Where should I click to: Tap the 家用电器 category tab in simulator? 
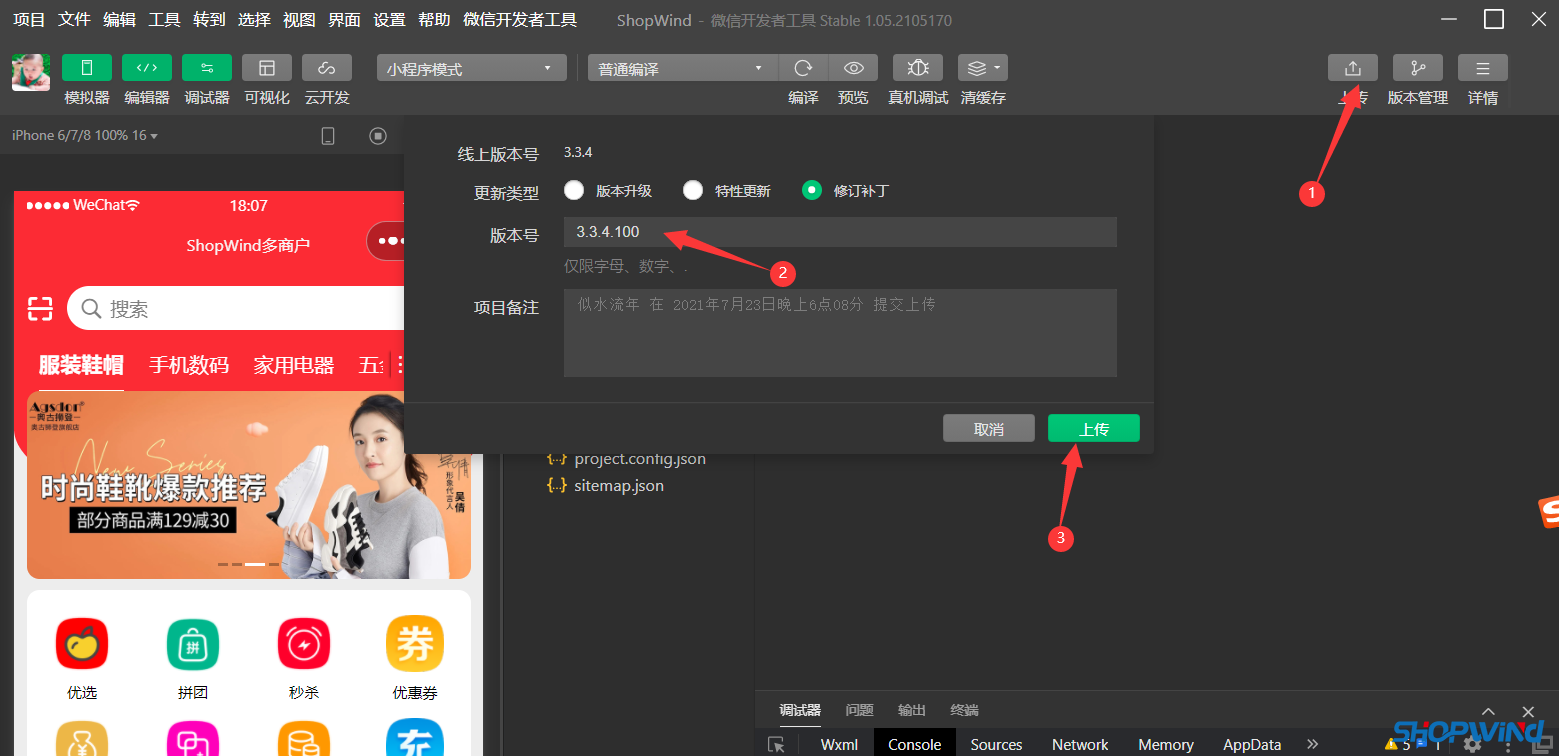tap(293, 365)
